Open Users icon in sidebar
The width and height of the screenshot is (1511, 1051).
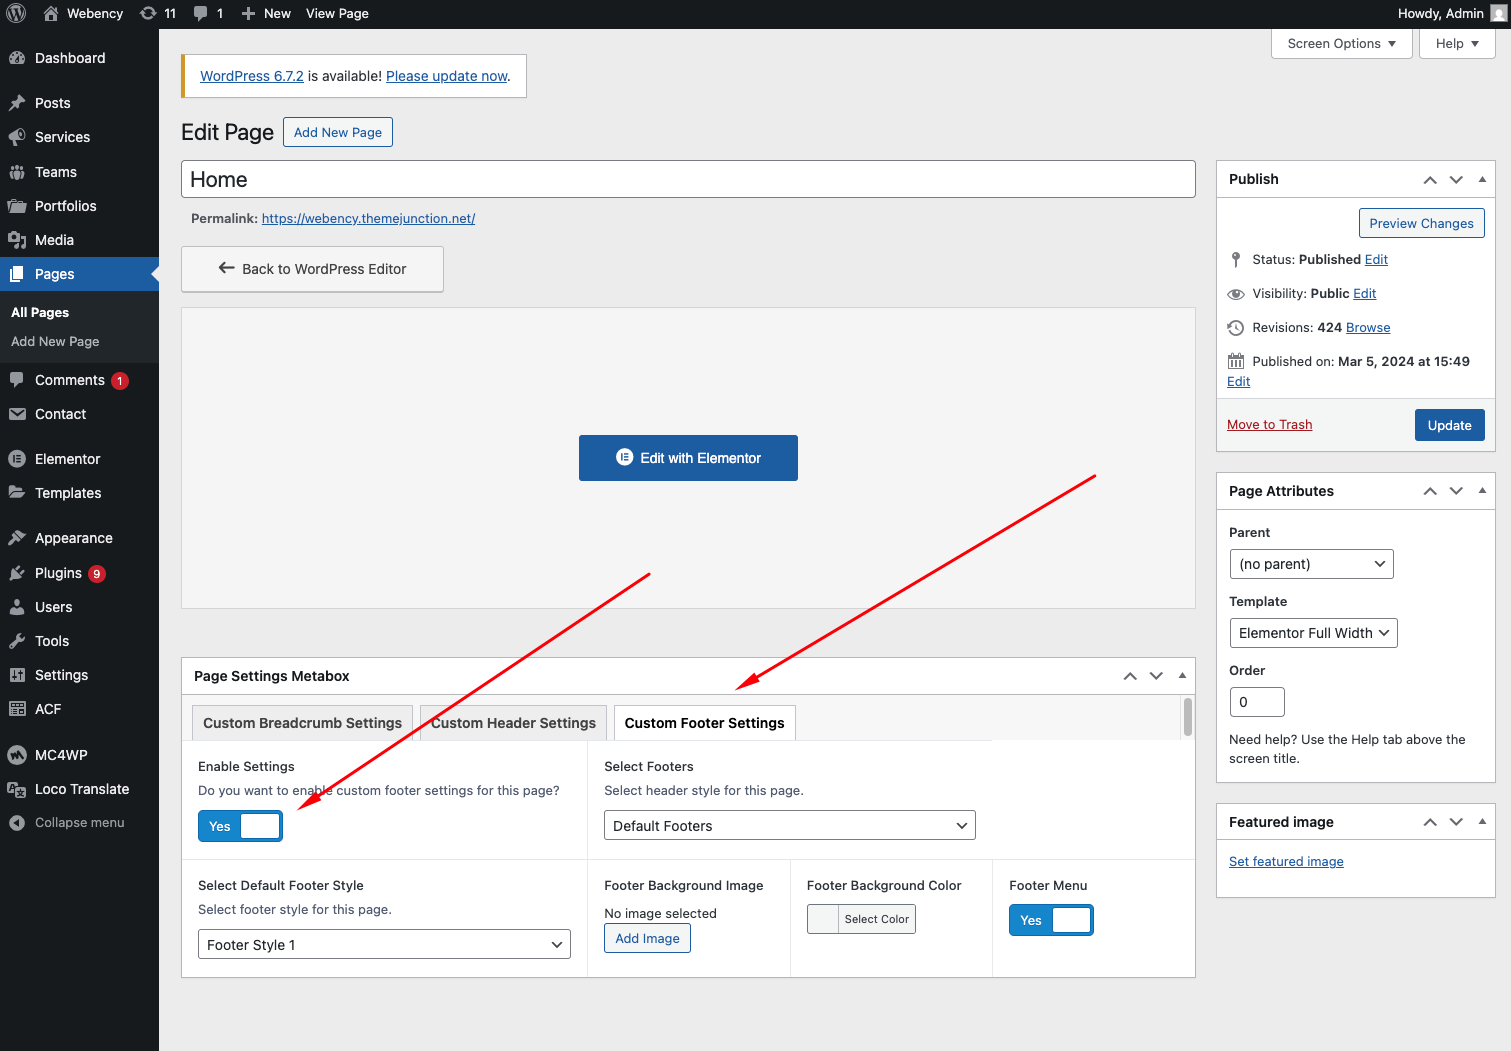tap(17, 607)
